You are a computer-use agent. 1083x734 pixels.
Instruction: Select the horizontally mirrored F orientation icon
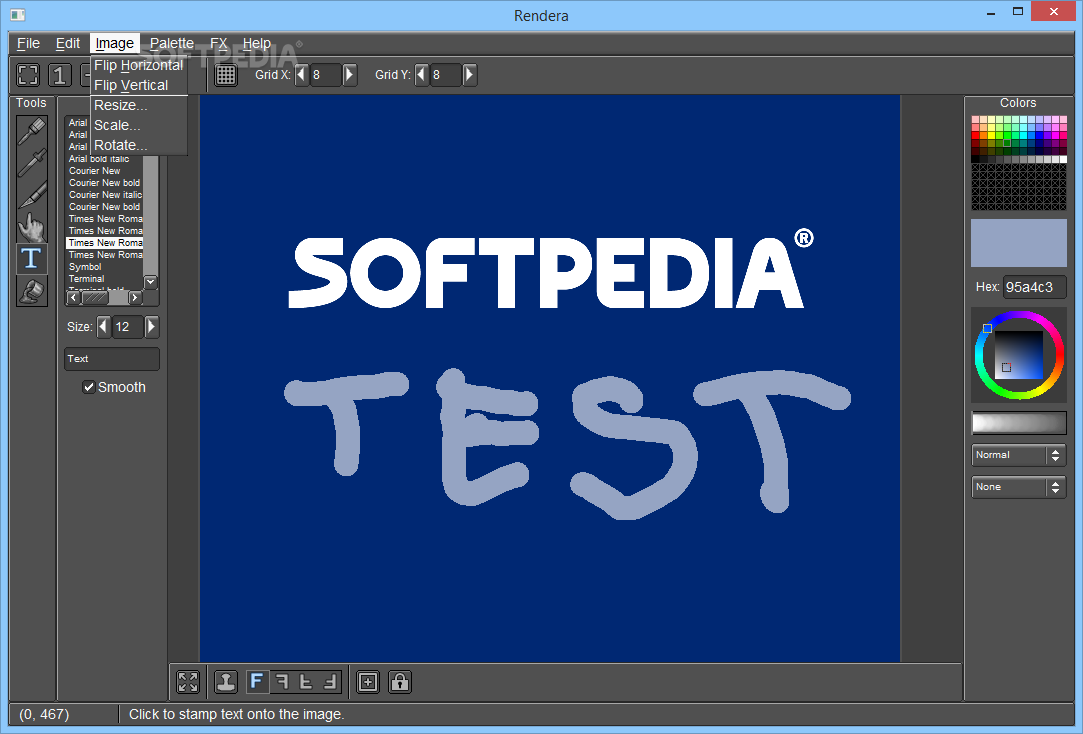[x=282, y=682]
